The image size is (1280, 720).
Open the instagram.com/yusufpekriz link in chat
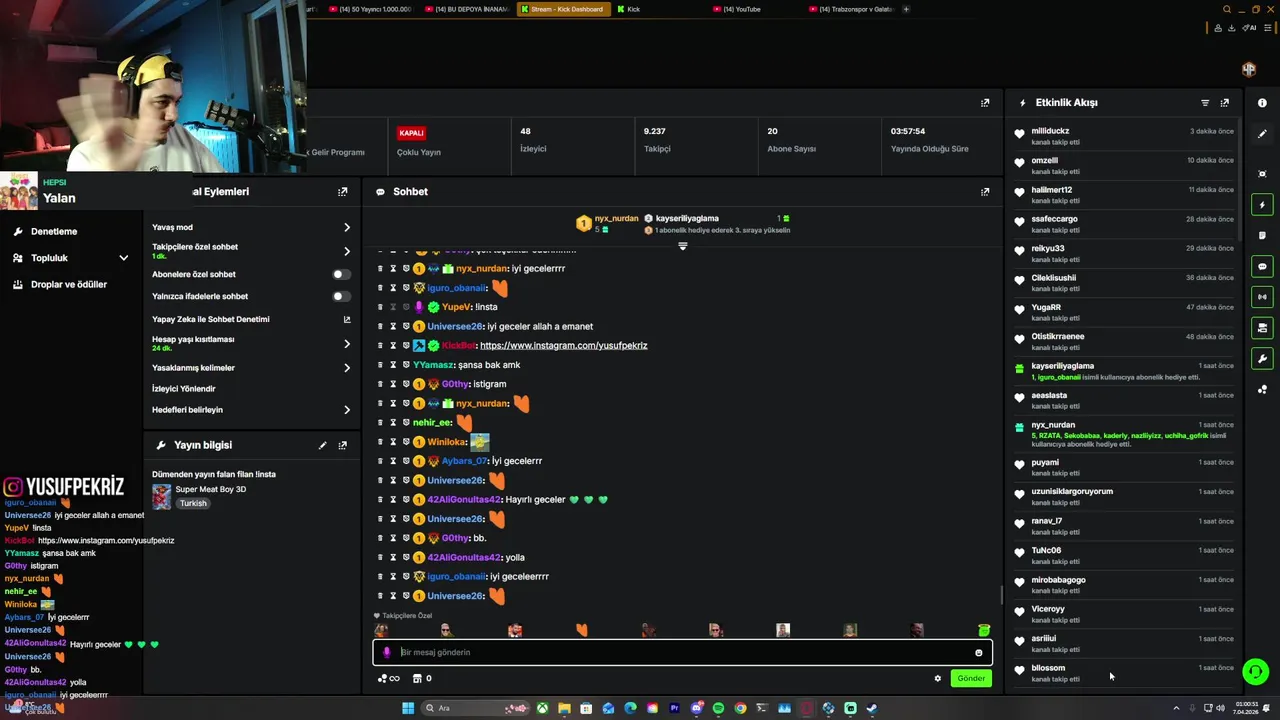coord(564,346)
